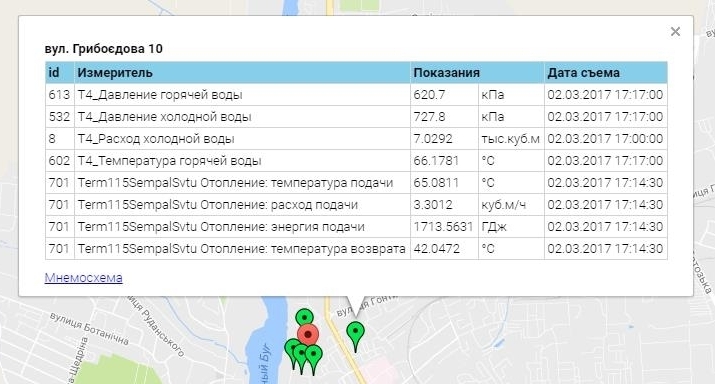
Task: Click the id cell 602
Action: (59, 161)
